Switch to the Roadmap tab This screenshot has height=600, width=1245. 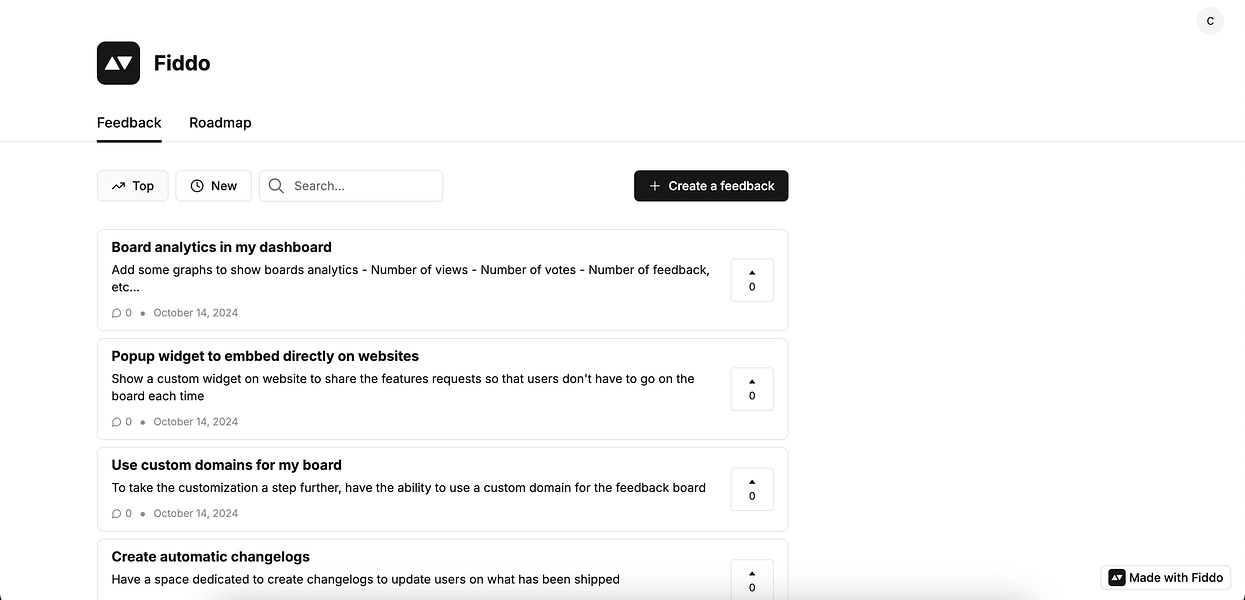pyautogui.click(x=220, y=123)
